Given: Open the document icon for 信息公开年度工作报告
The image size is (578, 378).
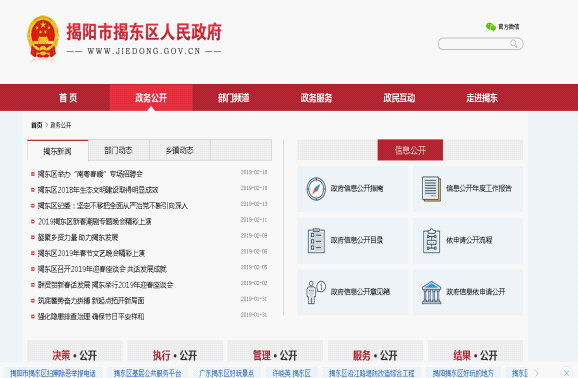Looking at the screenshot, I should (x=431, y=189).
